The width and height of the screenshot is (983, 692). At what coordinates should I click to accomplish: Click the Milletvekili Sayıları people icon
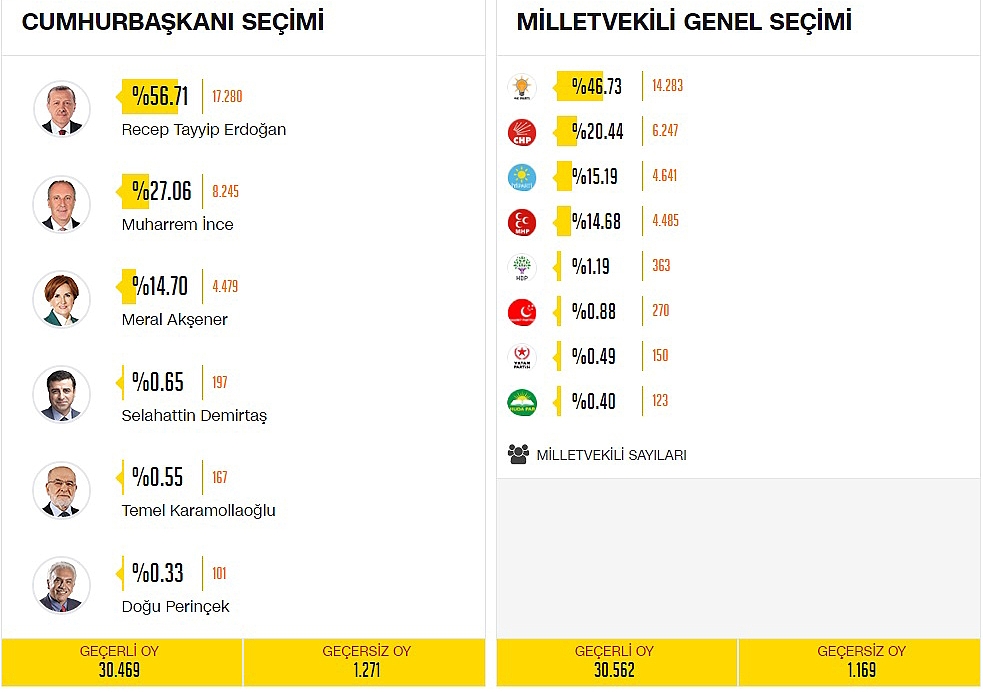point(518,454)
